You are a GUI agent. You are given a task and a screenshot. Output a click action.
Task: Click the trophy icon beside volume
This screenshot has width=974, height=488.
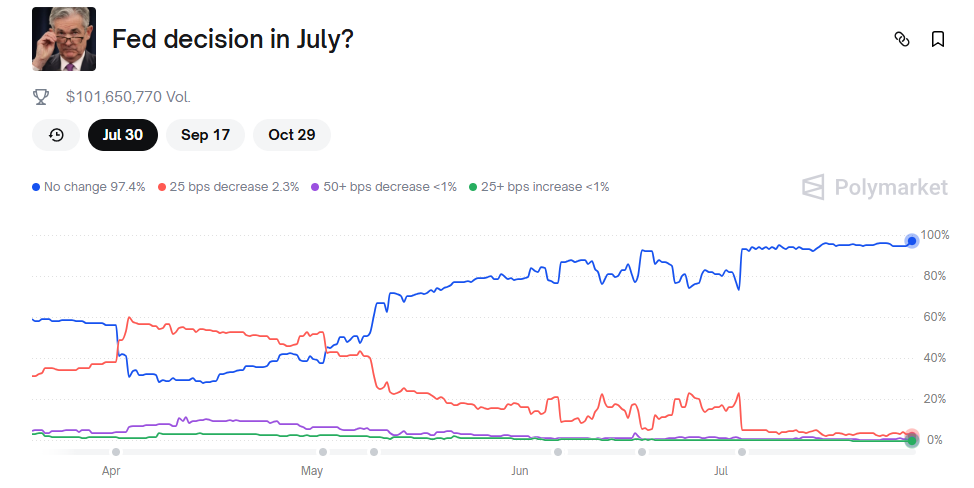pyautogui.click(x=41, y=97)
